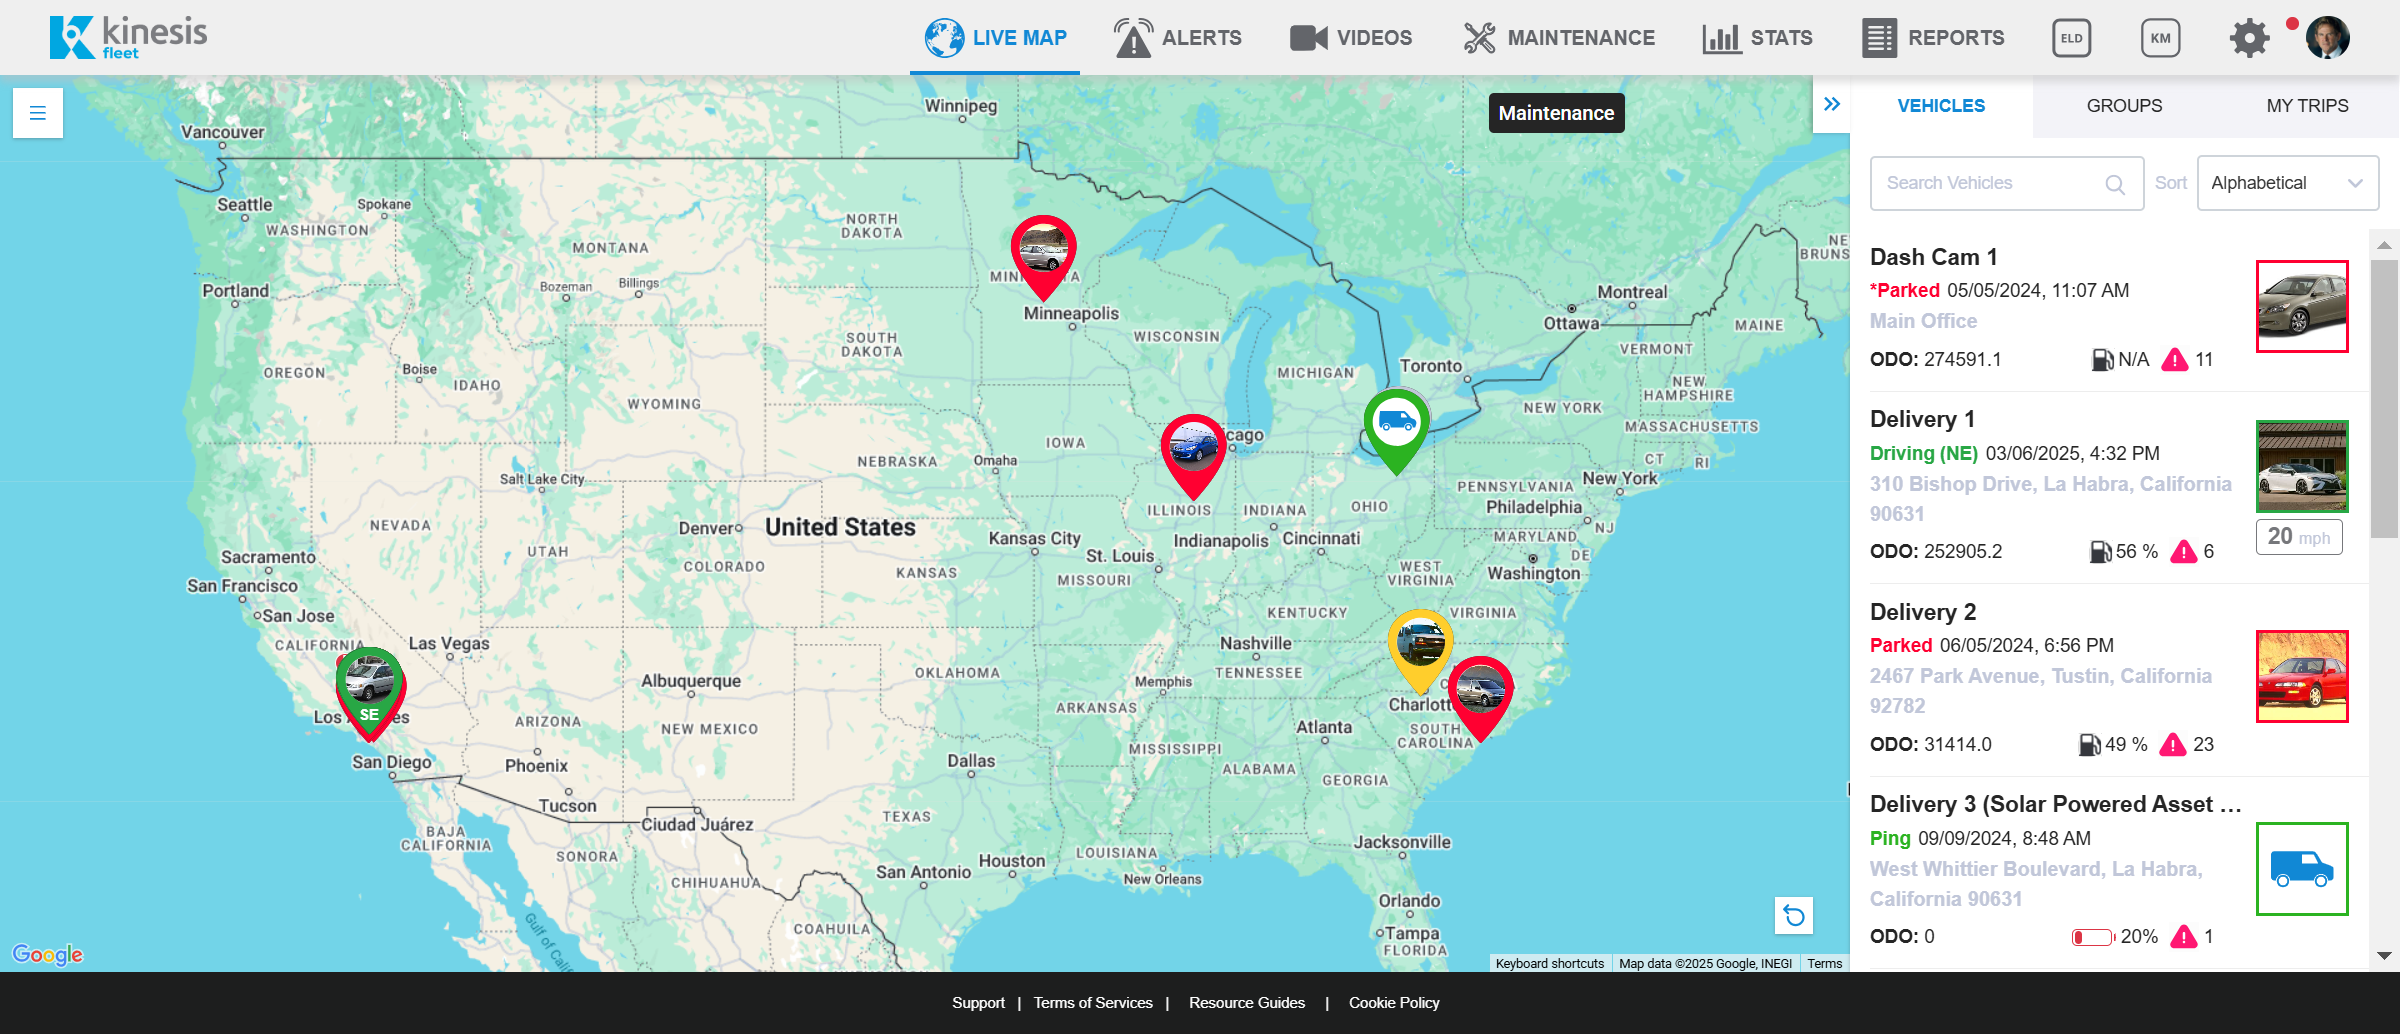This screenshot has height=1034, width=2400.
Task: Select the Vehicles panel tab
Action: pos(1941,106)
